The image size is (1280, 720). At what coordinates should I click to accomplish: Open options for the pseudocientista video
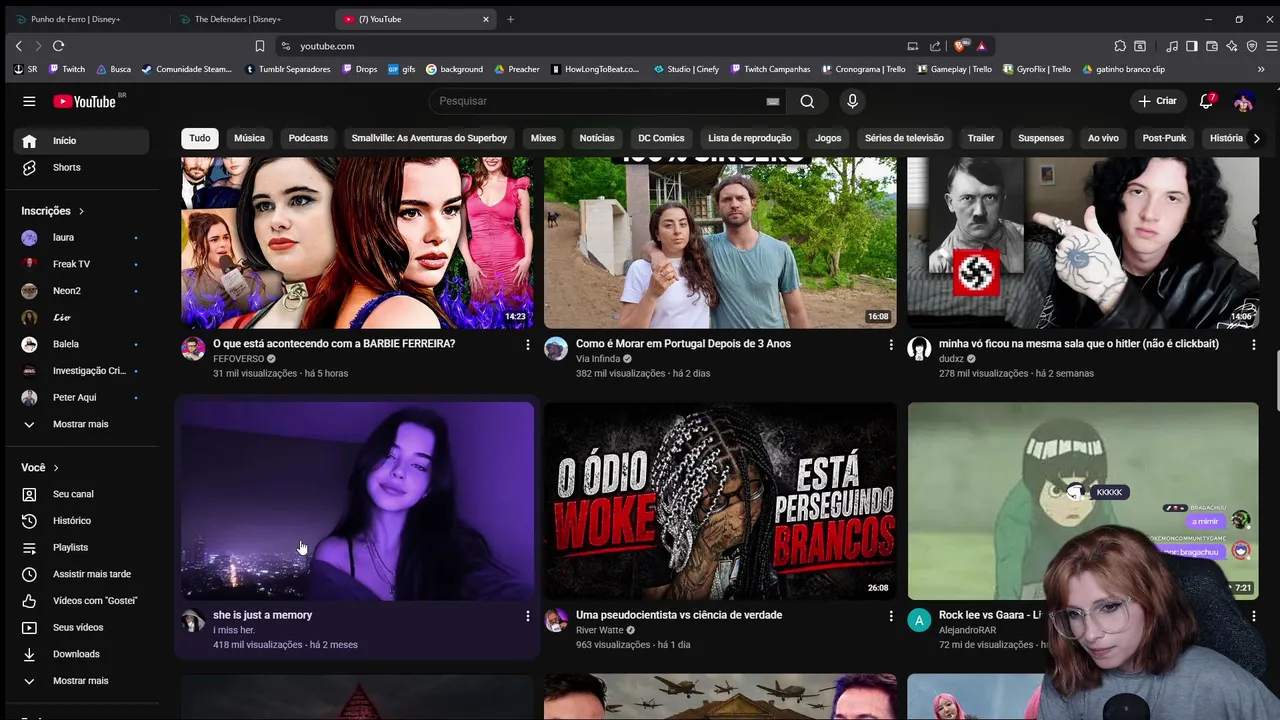[891, 616]
